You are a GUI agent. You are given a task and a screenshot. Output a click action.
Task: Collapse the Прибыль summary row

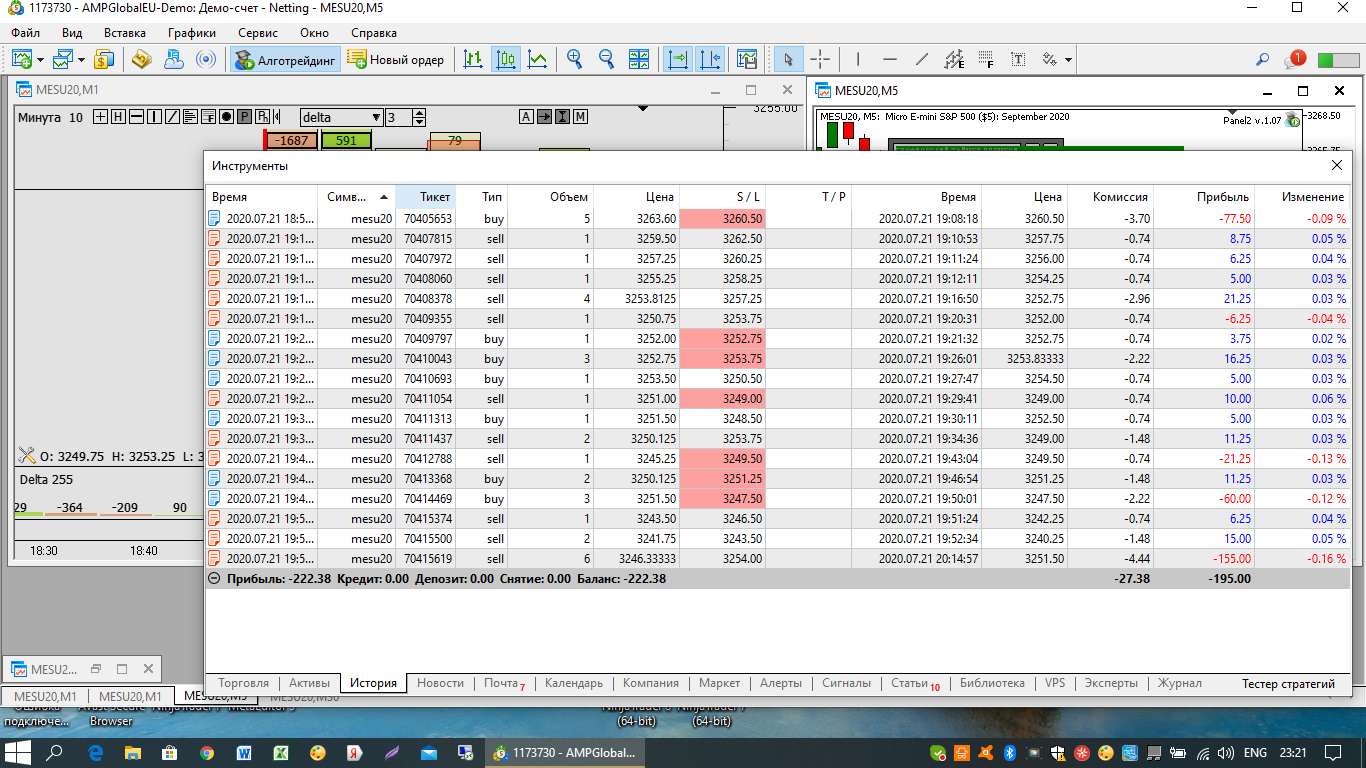(x=214, y=579)
